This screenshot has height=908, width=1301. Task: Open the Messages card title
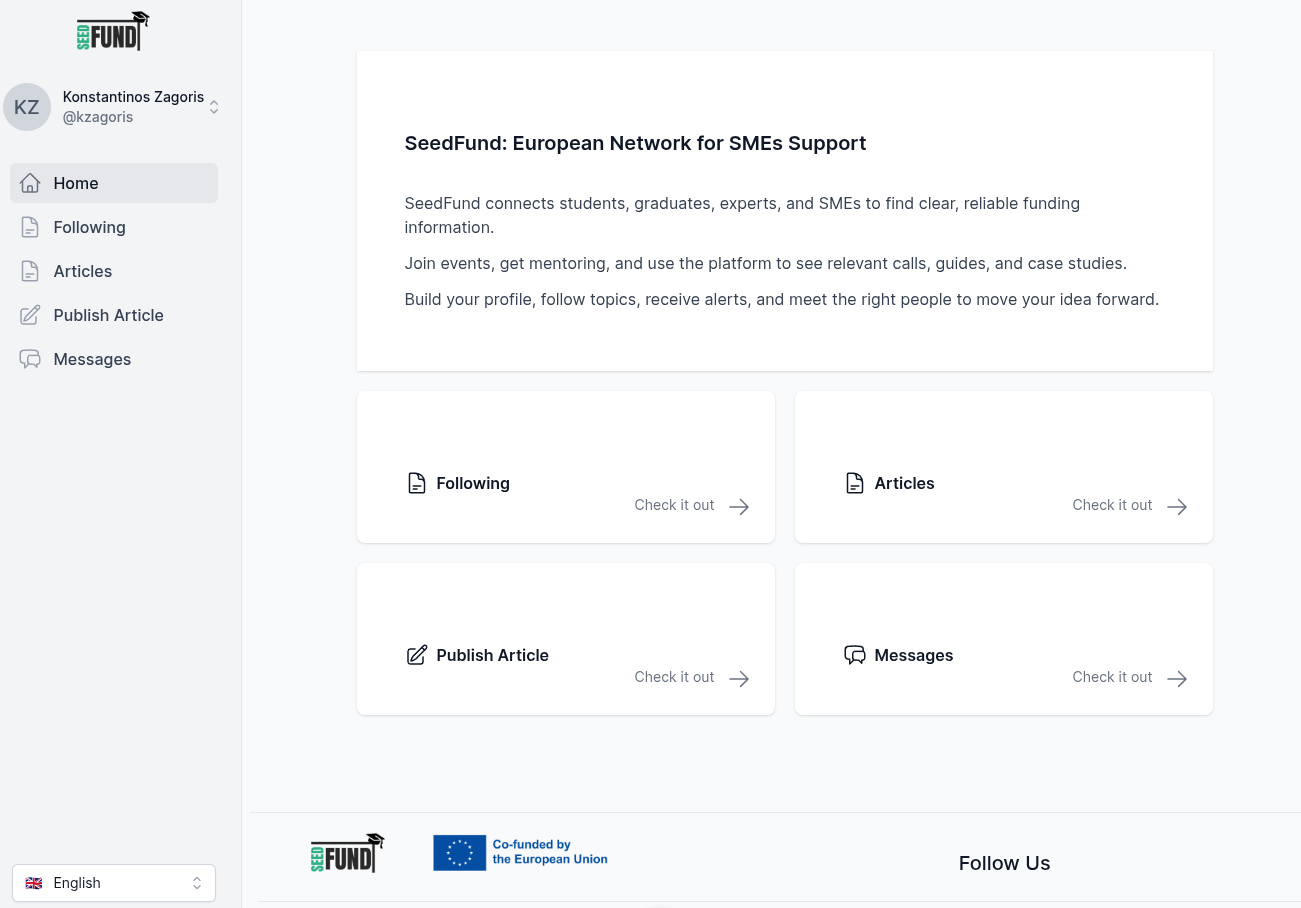[914, 655]
